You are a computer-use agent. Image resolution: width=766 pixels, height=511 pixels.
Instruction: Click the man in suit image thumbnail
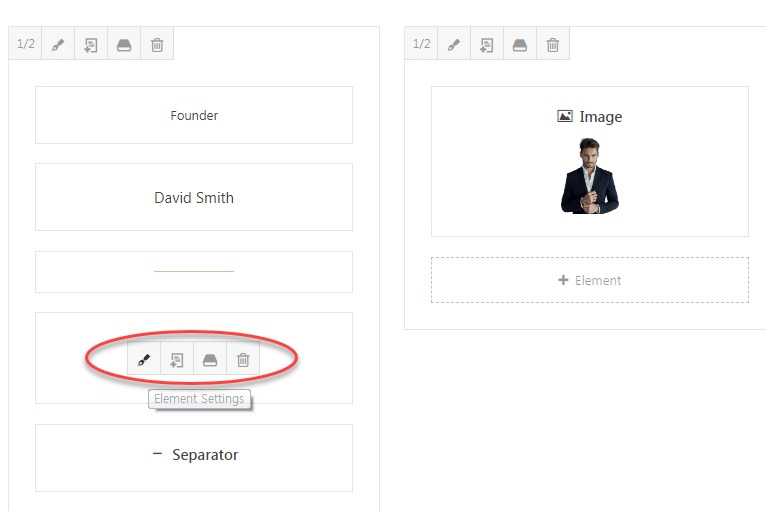coord(590,176)
